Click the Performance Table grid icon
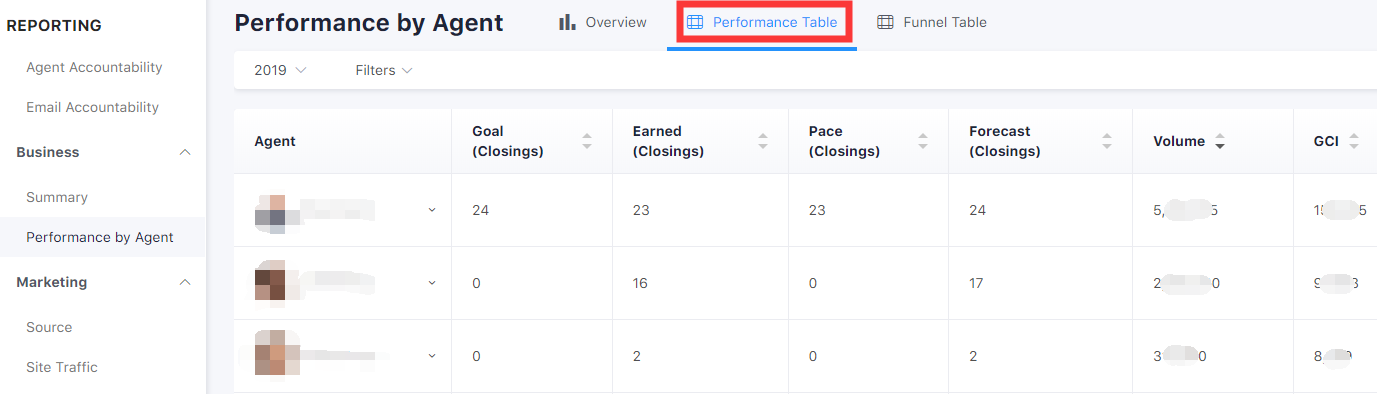 pos(695,22)
